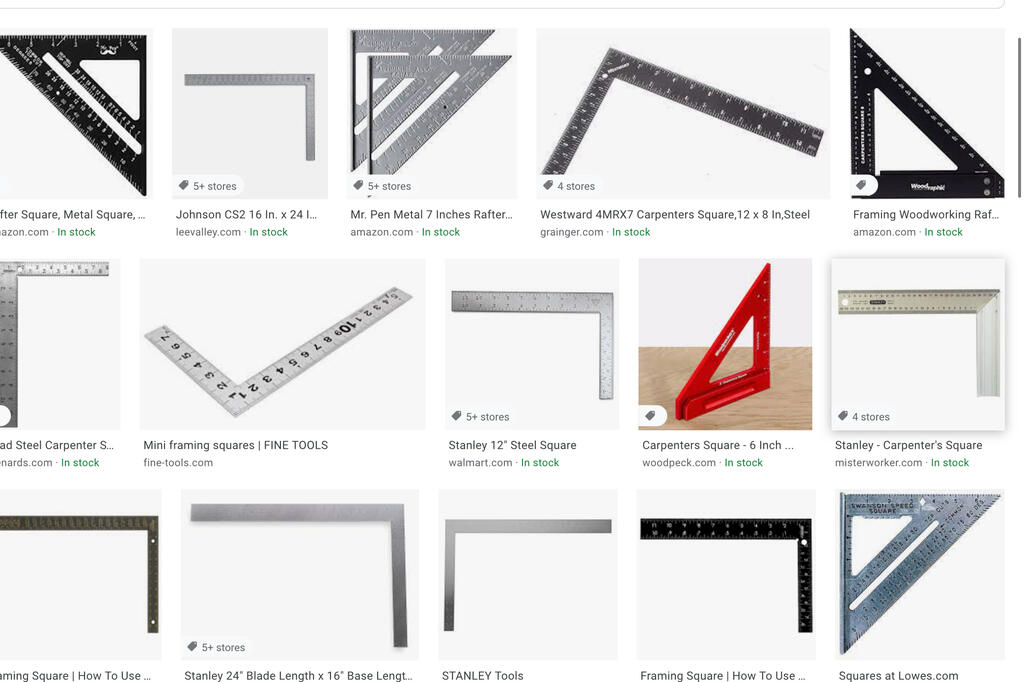The height and width of the screenshot is (682, 1024).
Task: Visit the leevalley.com source link
Action: click(208, 232)
